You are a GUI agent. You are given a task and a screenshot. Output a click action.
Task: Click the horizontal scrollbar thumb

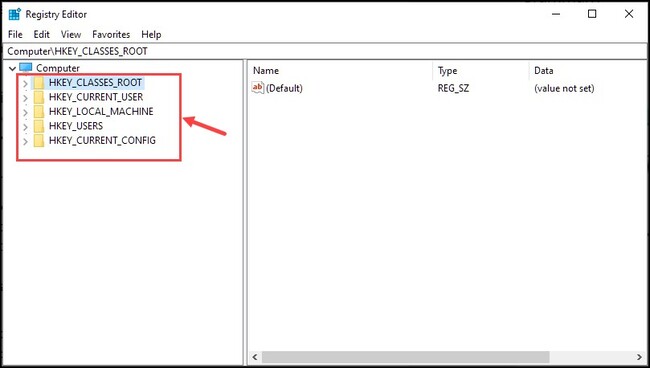(405, 357)
